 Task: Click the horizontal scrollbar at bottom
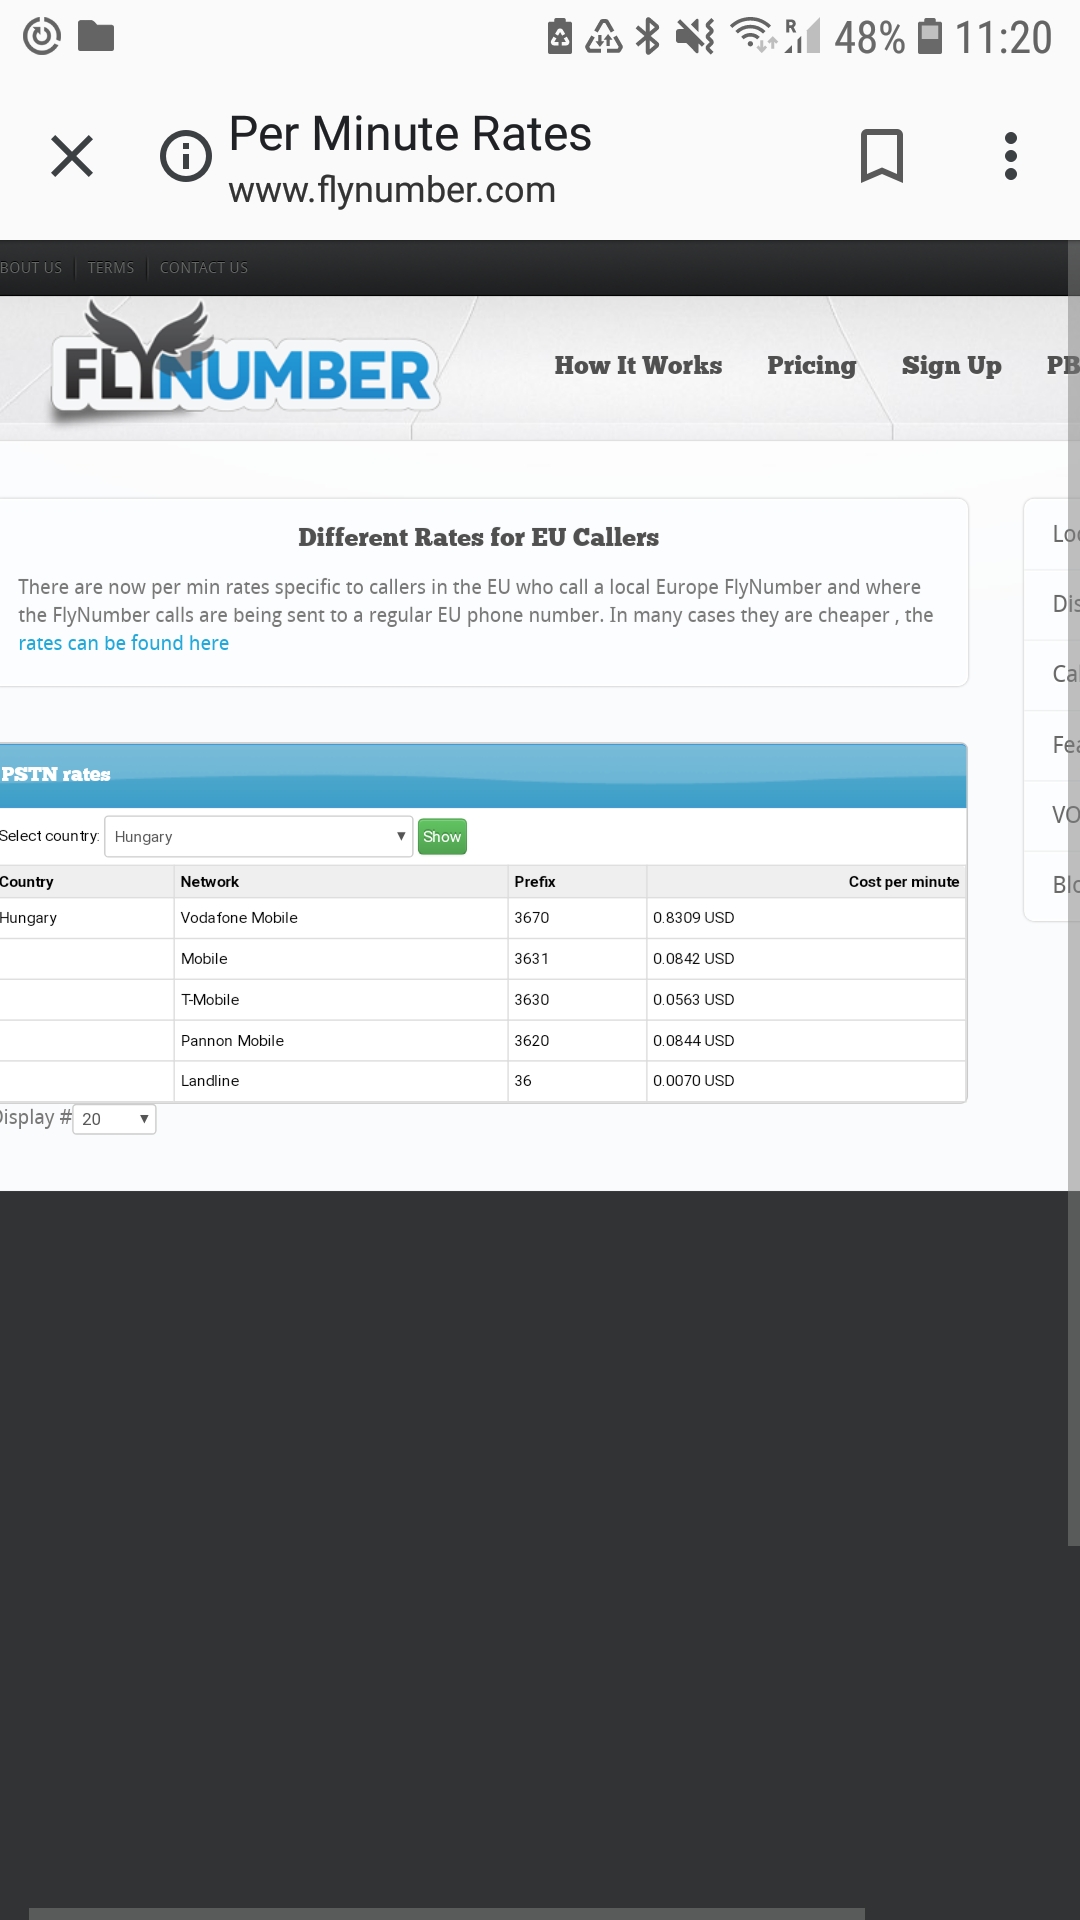[446, 1913]
